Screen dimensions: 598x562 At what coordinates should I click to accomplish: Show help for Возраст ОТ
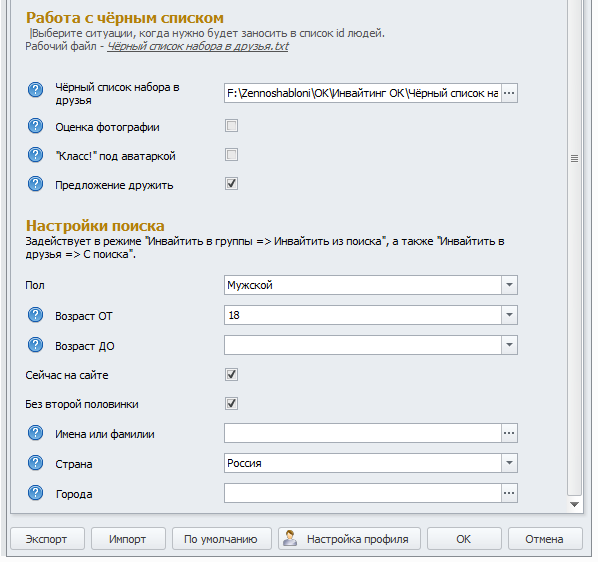point(35,315)
